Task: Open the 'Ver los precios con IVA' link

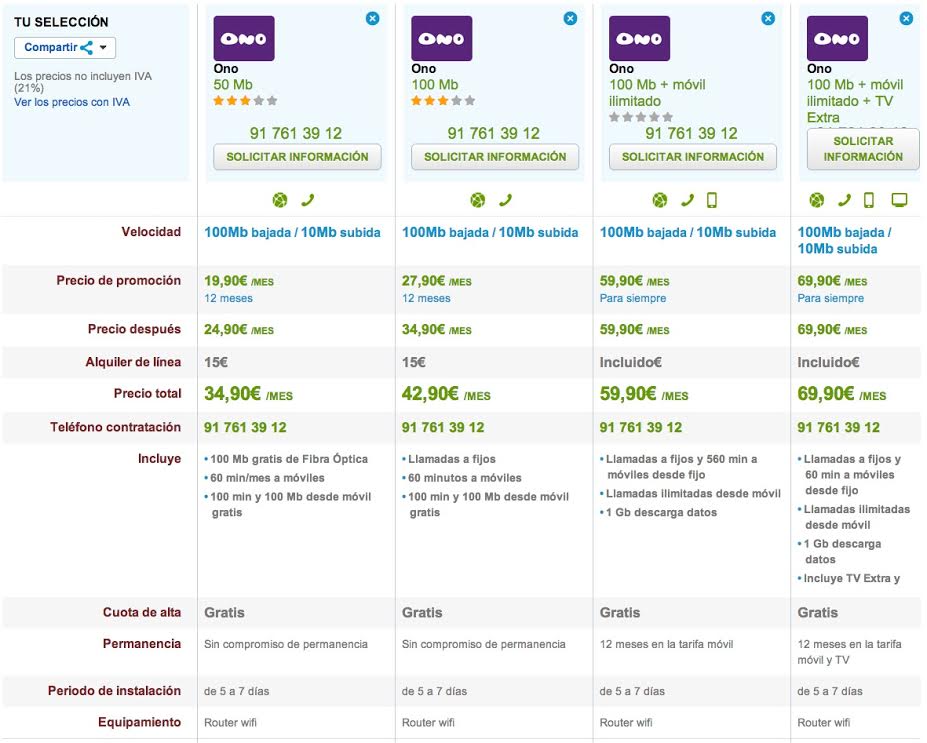Action: click(x=72, y=102)
